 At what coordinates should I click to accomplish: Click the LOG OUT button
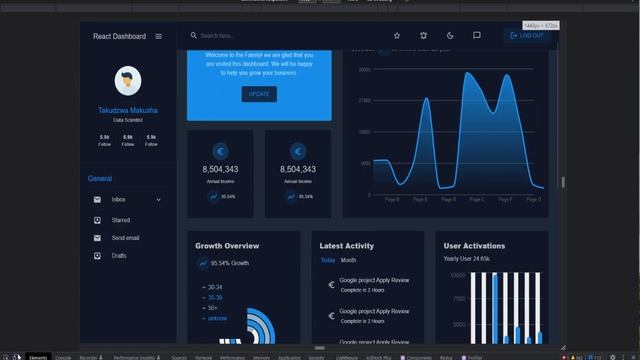pos(527,36)
